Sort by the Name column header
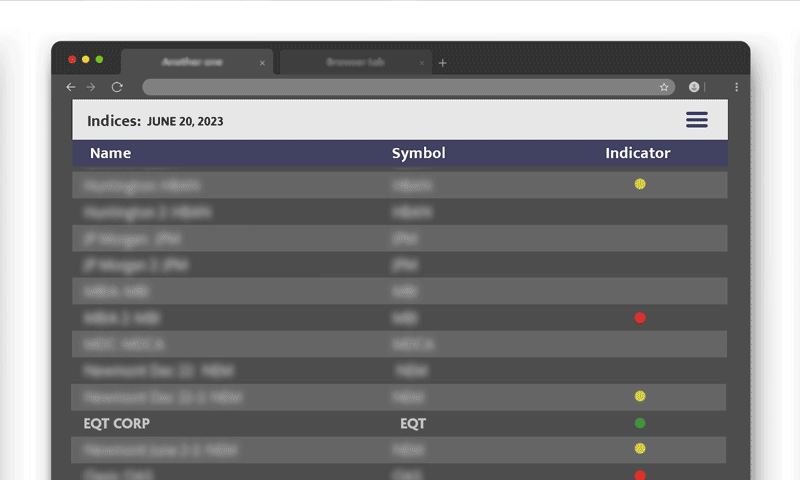The width and height of the screenshot is (800, 480). click(x=110, y=153)
